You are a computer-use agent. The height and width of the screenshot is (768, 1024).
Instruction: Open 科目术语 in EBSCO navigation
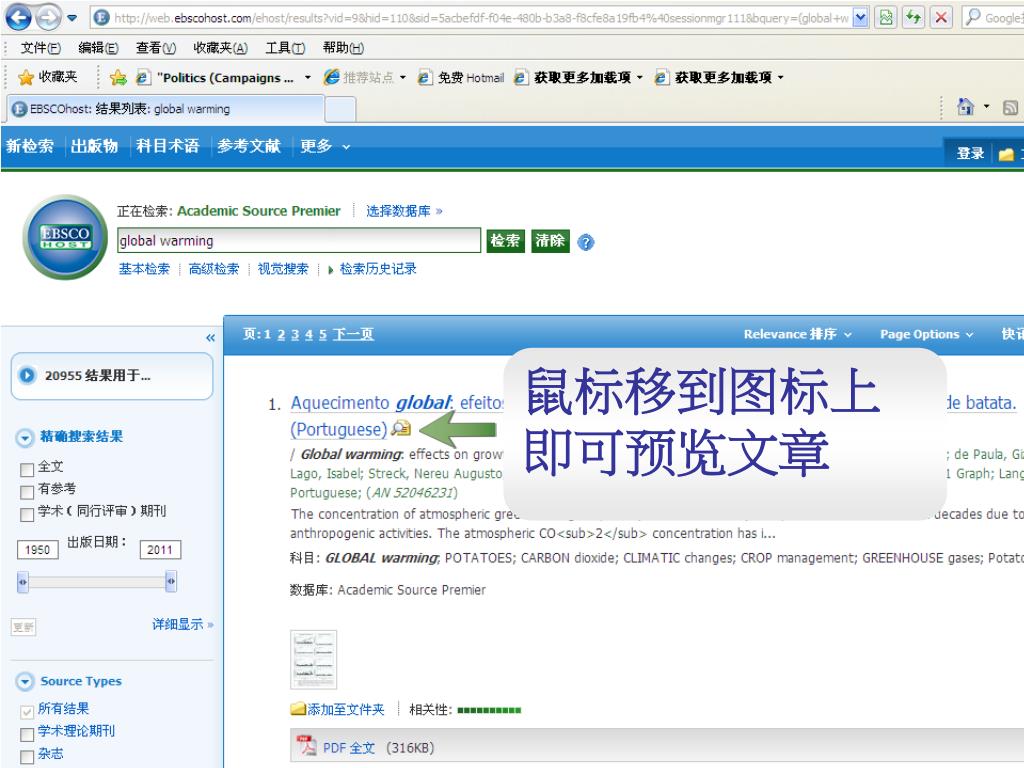point(167,146)
